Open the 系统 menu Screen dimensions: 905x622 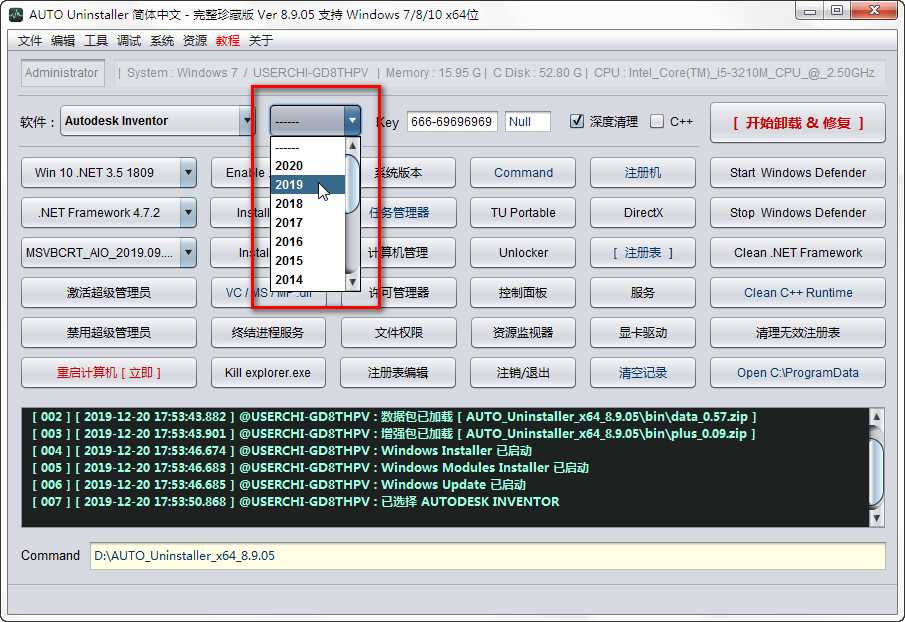tap(162, 40)
